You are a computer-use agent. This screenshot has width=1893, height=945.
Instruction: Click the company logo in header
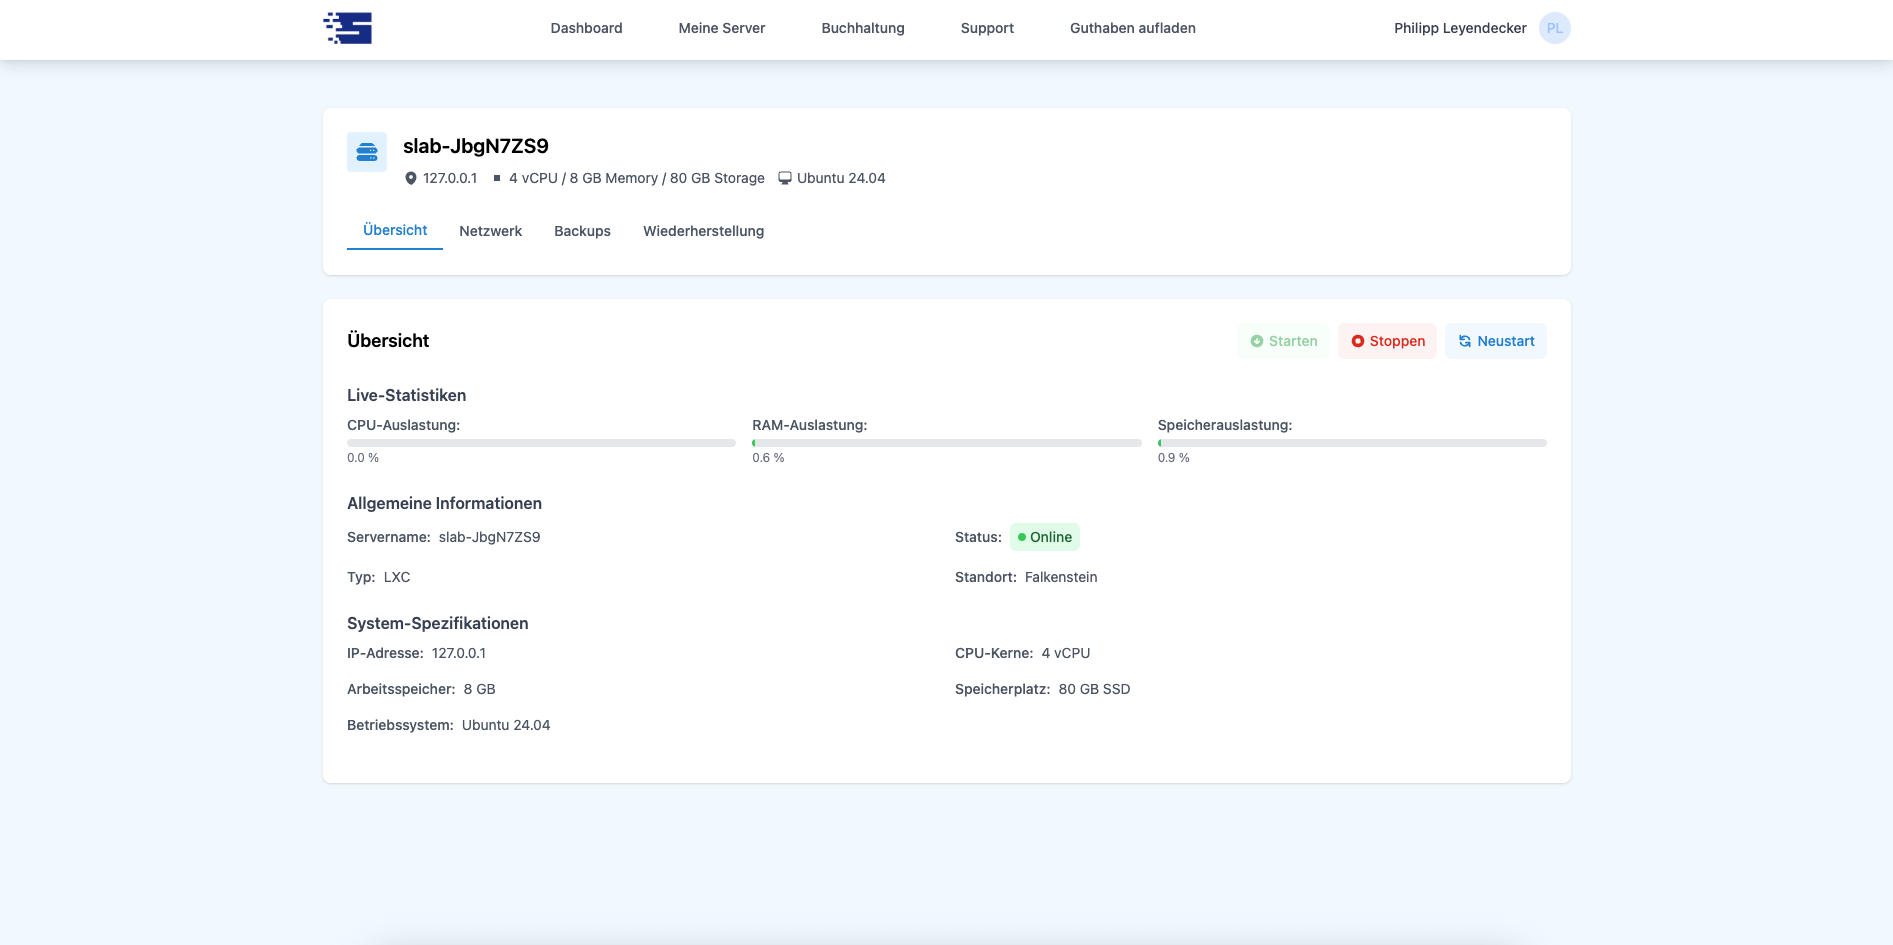(348, 28)
